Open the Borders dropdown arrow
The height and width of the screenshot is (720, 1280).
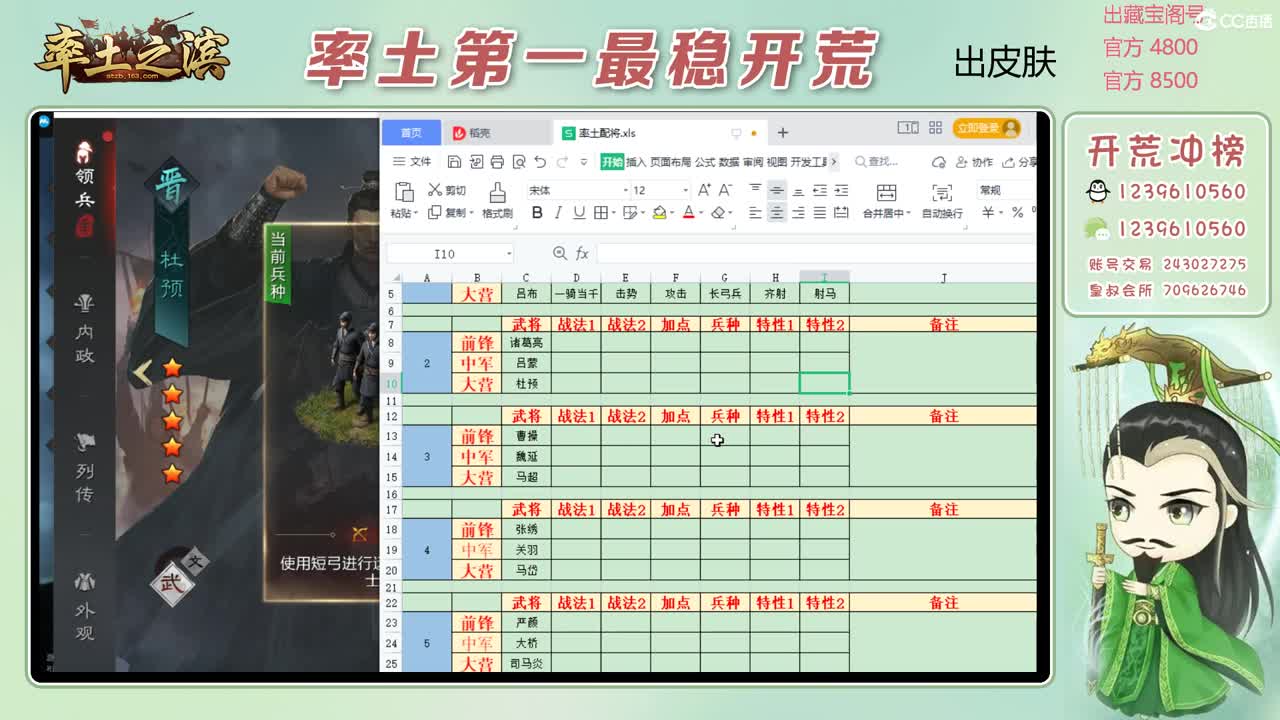tap(613, 213)
